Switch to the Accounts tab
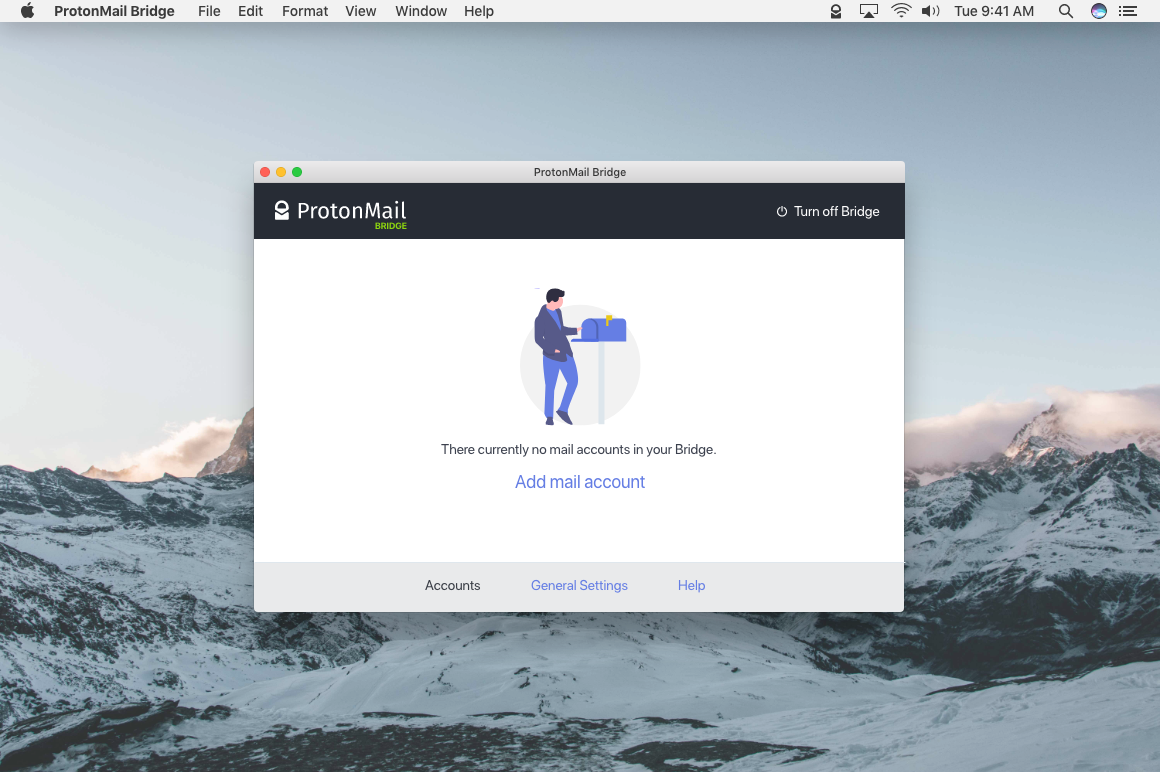Image resolution: width=1160 pixels, height=772 pixels. click(453, 586)
